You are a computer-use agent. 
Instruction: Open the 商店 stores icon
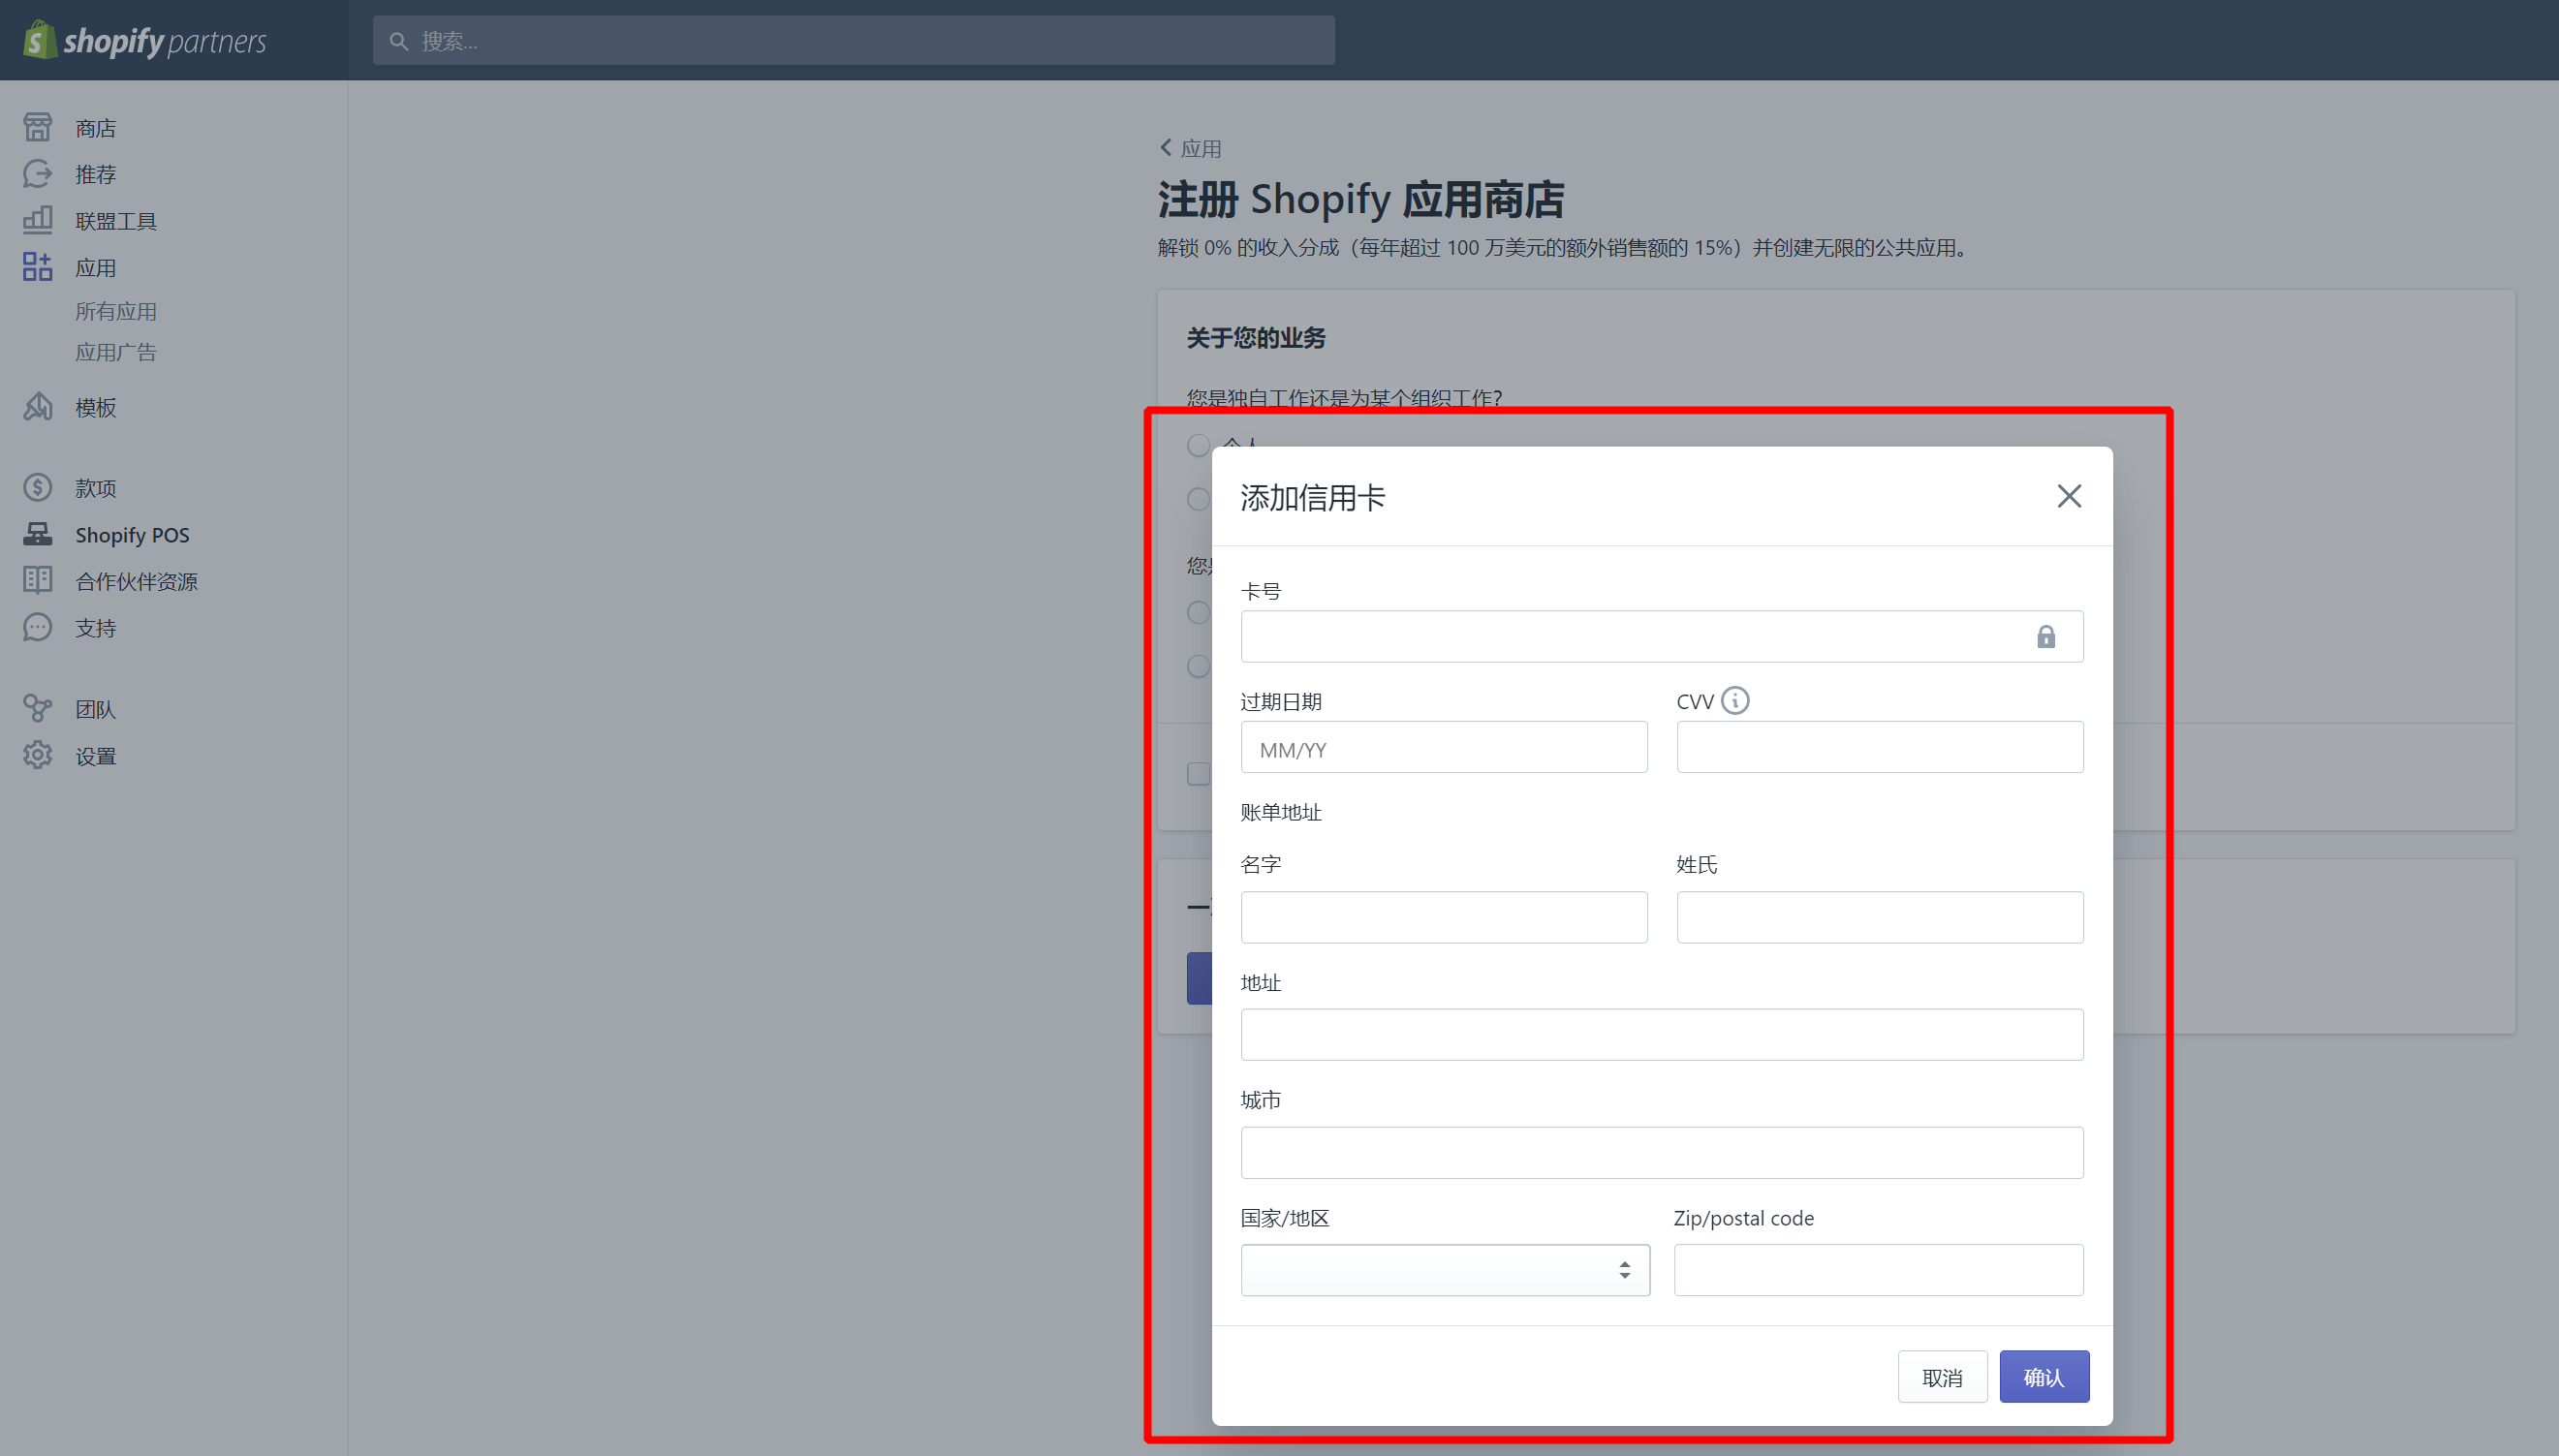pyautogui.click(x=38, y=128)
